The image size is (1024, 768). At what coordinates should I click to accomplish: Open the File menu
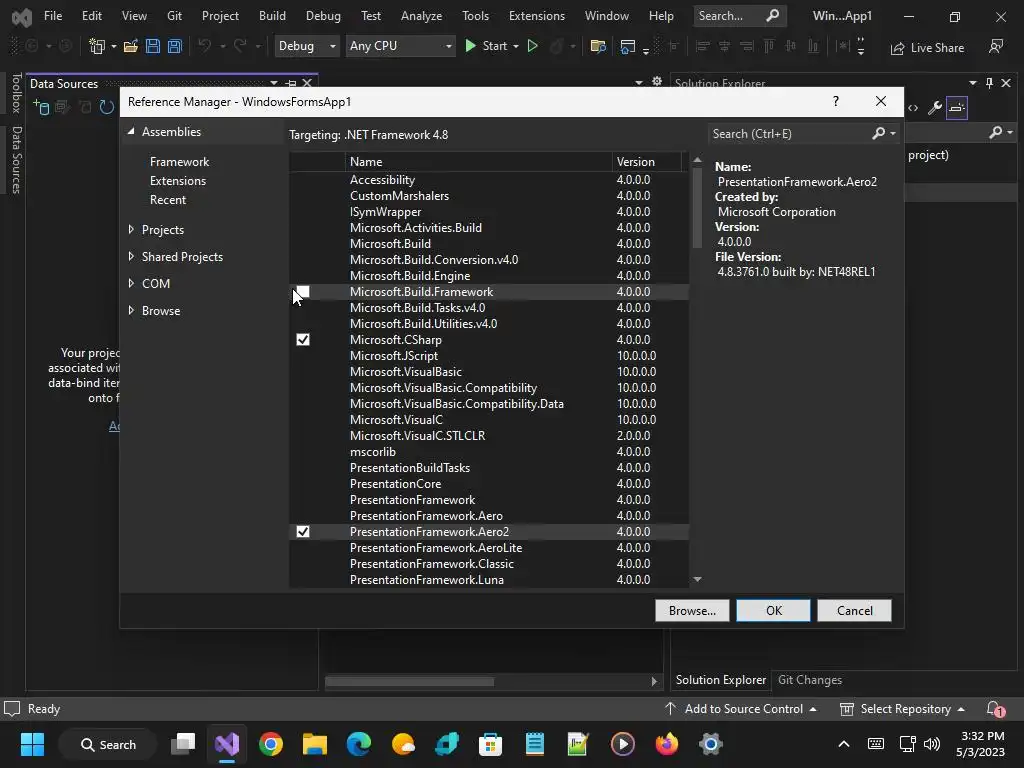(53, 16)
